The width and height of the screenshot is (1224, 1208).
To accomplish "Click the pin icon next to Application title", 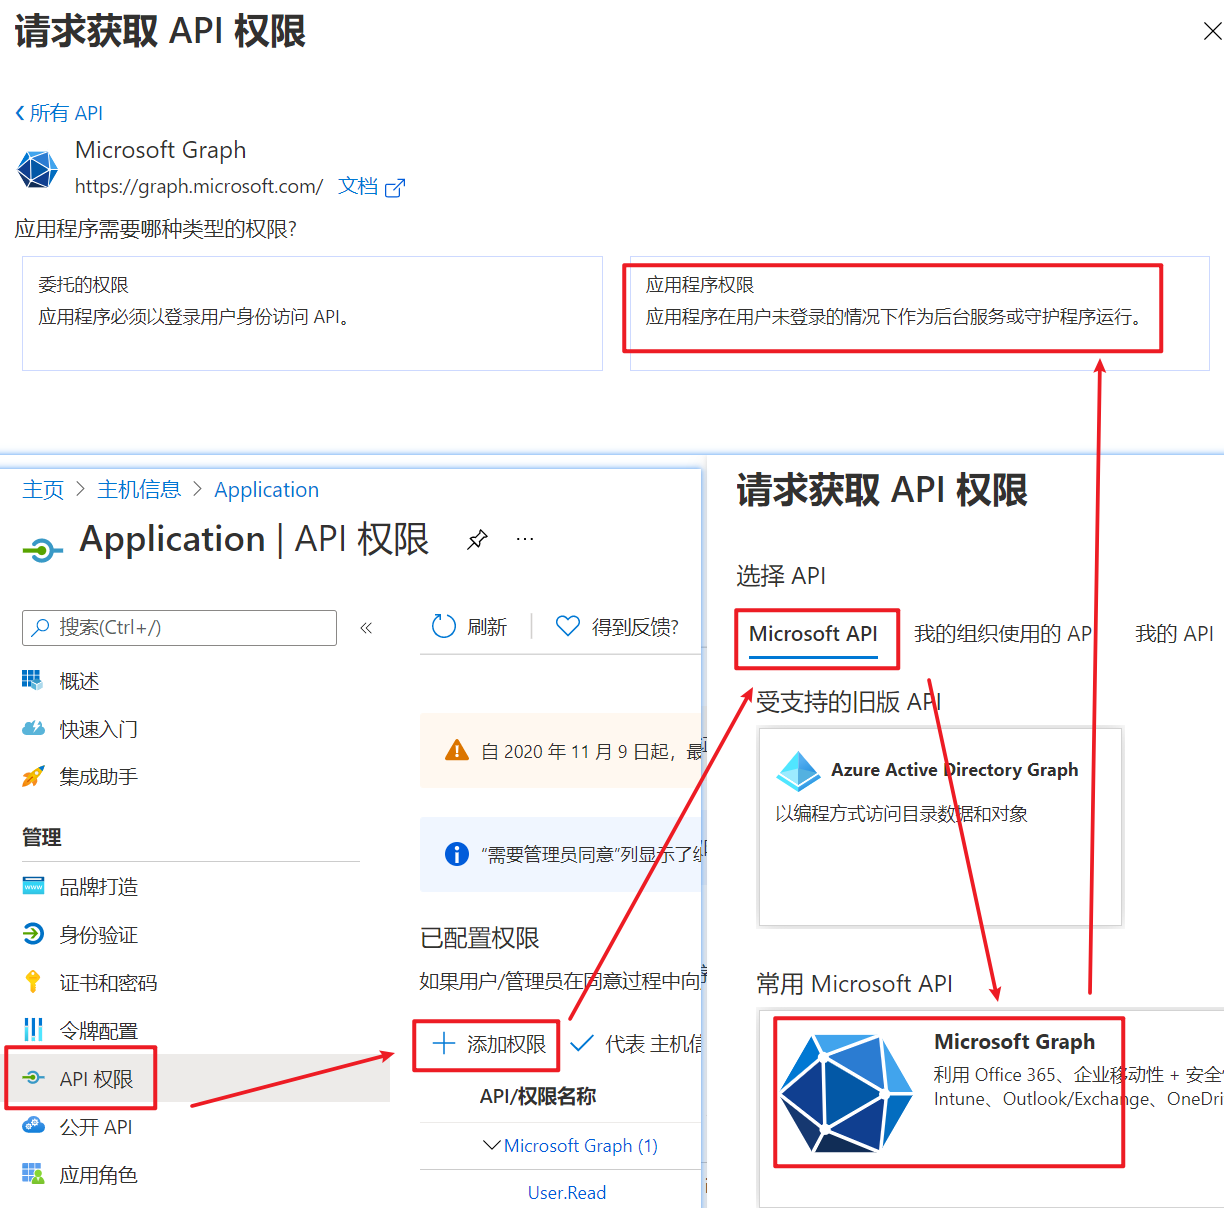I will 477,540.
